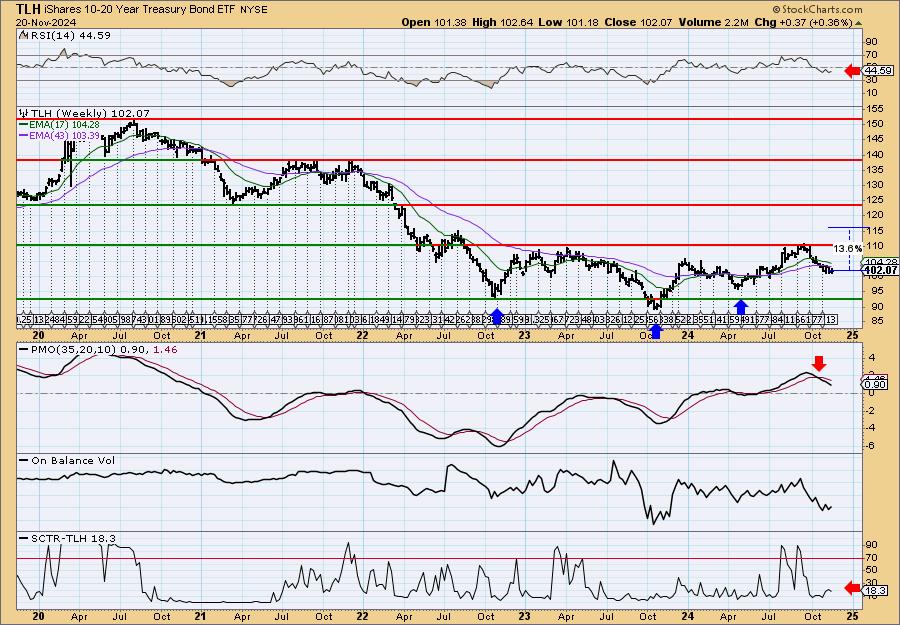Click the bar-style icon beside TLH (Weekly) label
Viewport: 900px width, 625px height.
pos(24,113)
